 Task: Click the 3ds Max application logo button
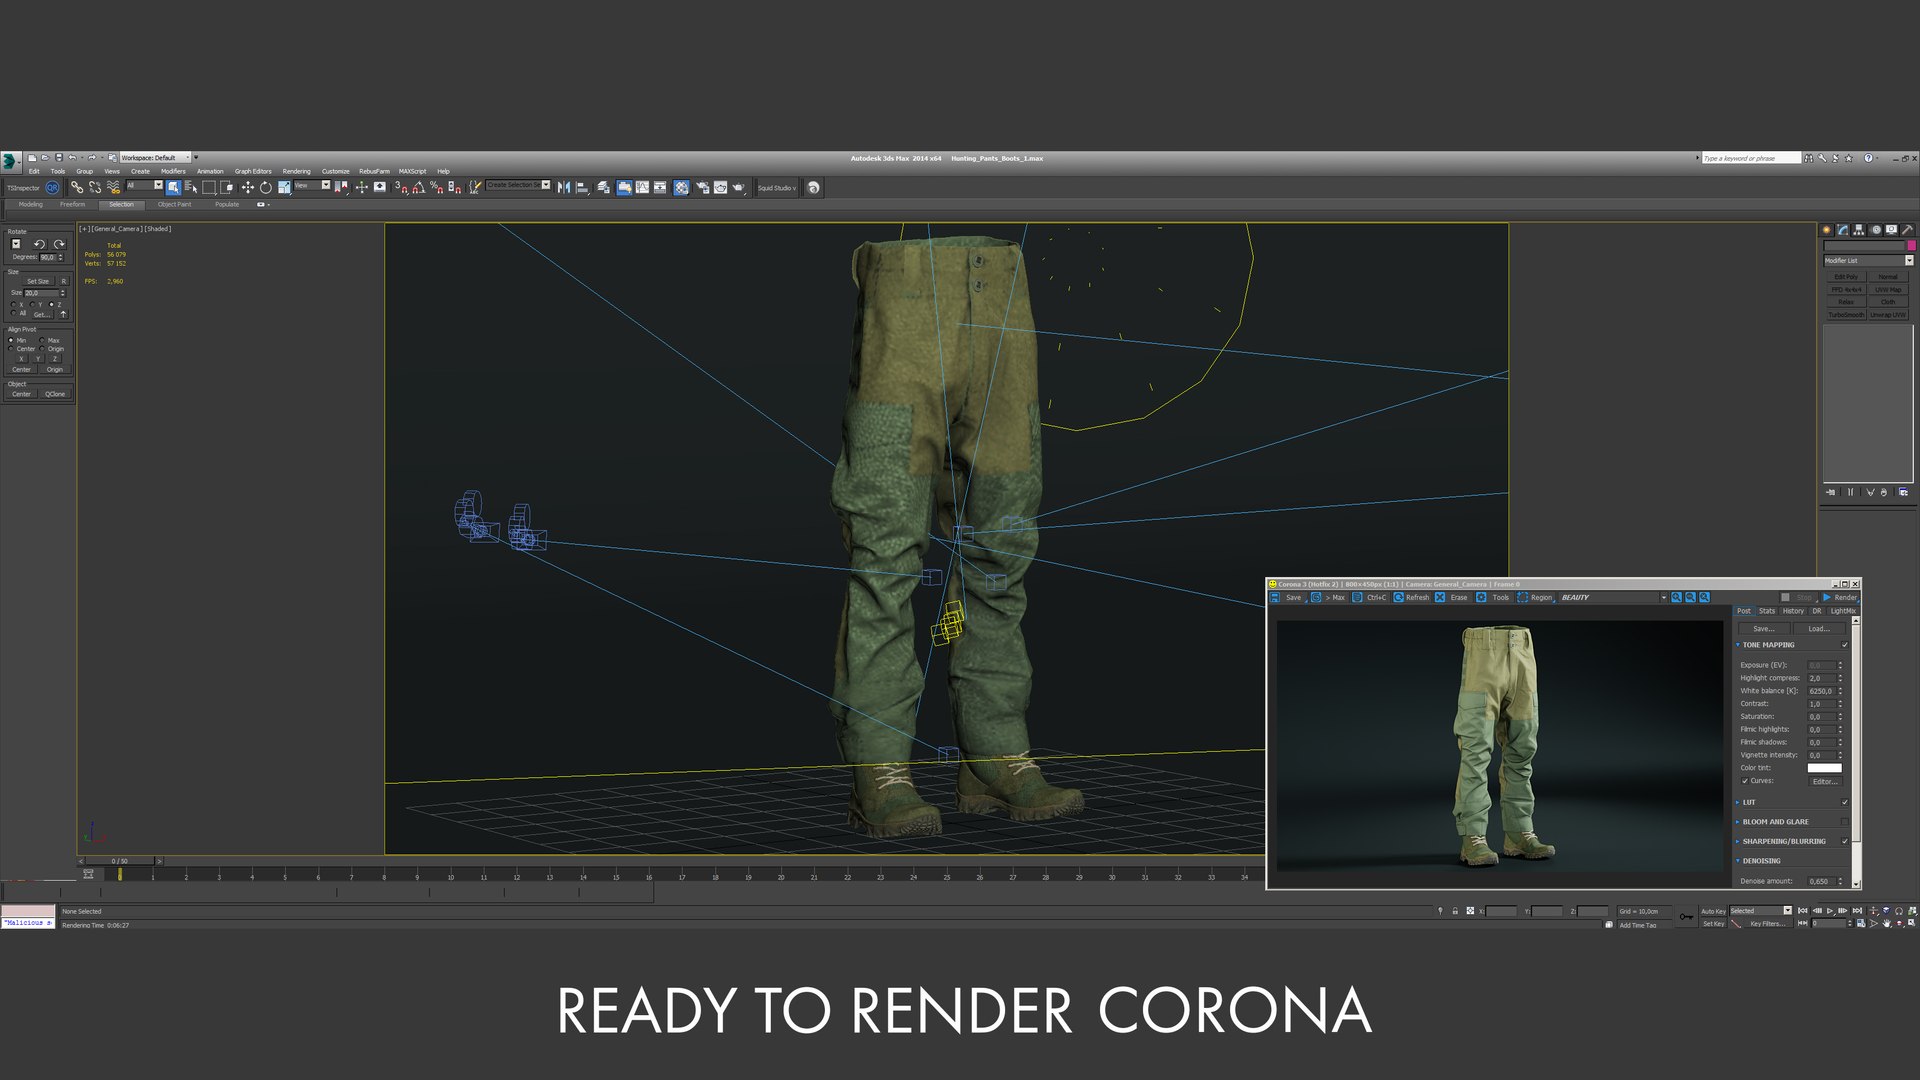pos(10,160)
